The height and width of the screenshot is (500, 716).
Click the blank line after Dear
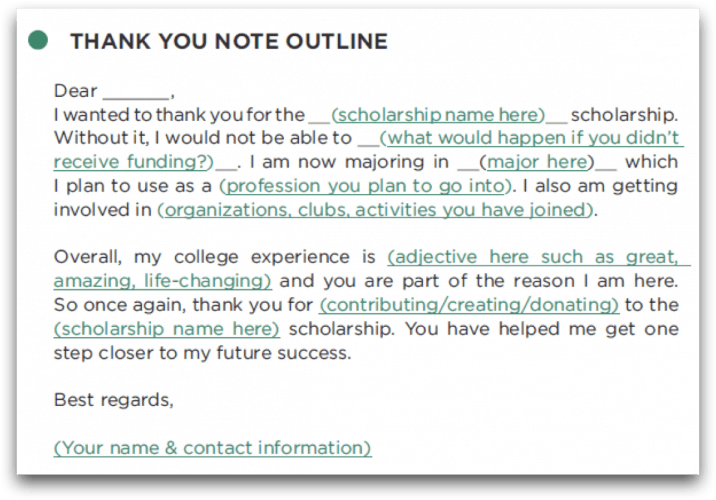pyautogui.click(x=136, y=92)
